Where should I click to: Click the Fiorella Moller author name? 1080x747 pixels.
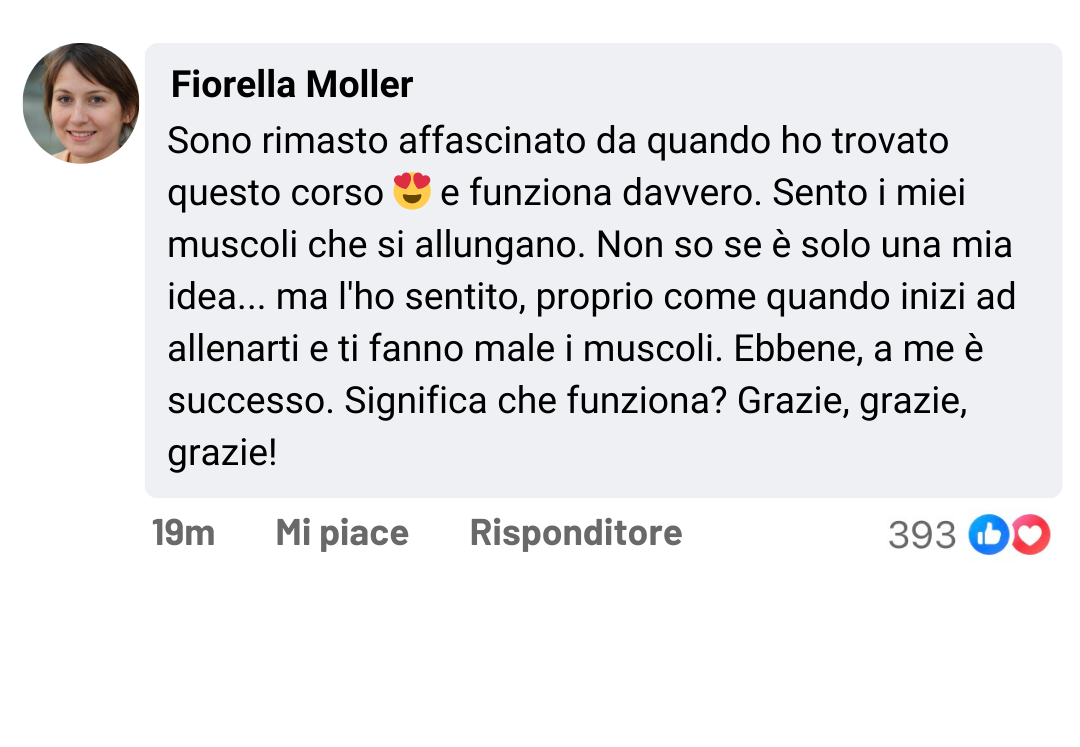[292, 85]
